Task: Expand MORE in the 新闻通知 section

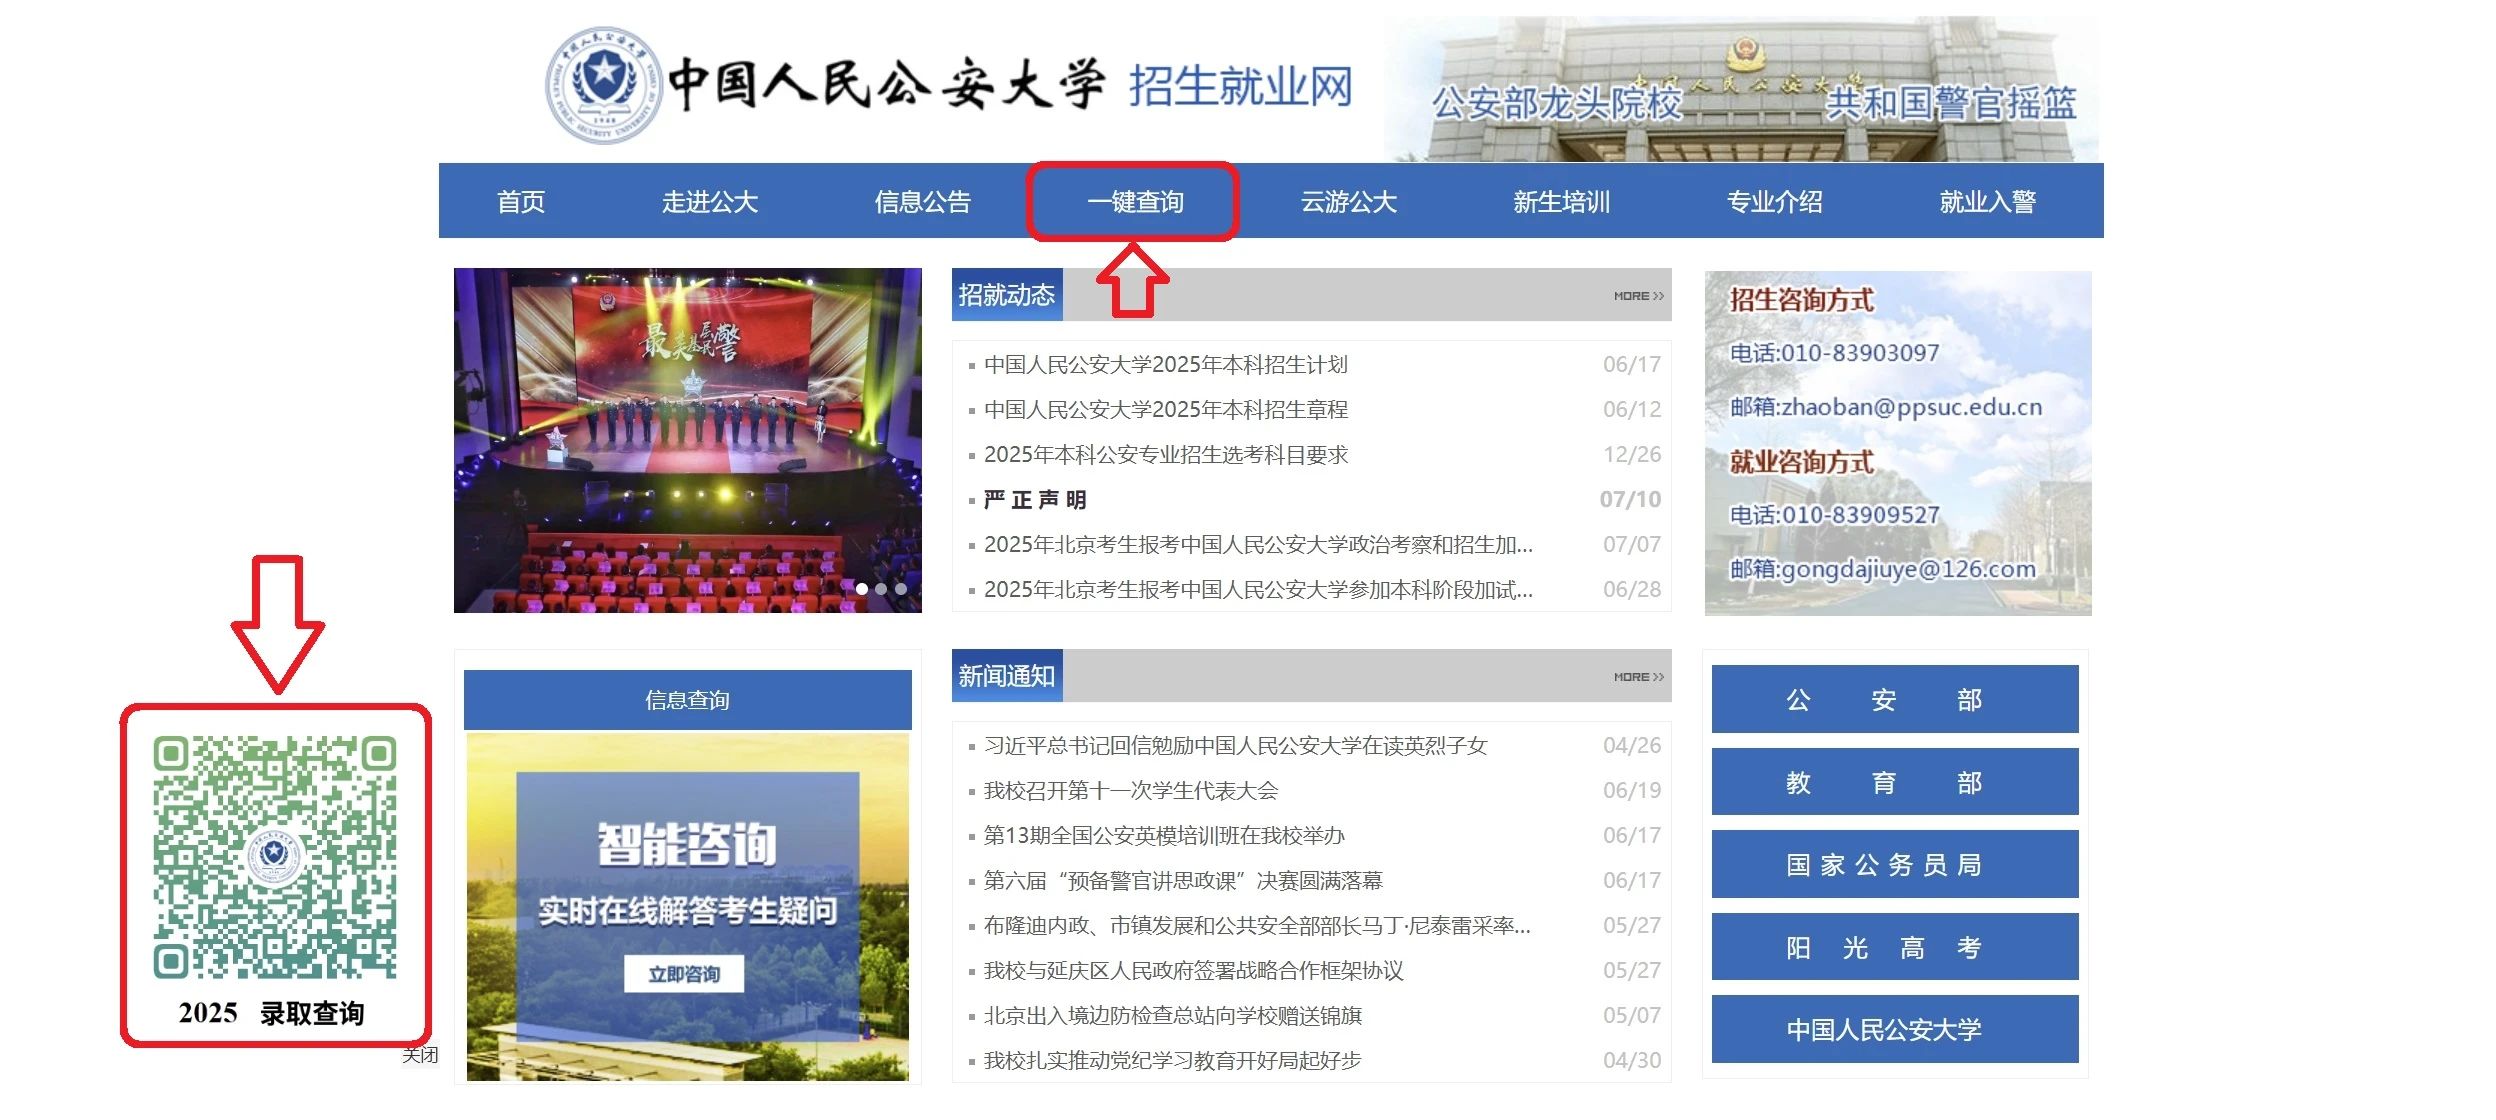Action: [1638, 677]
